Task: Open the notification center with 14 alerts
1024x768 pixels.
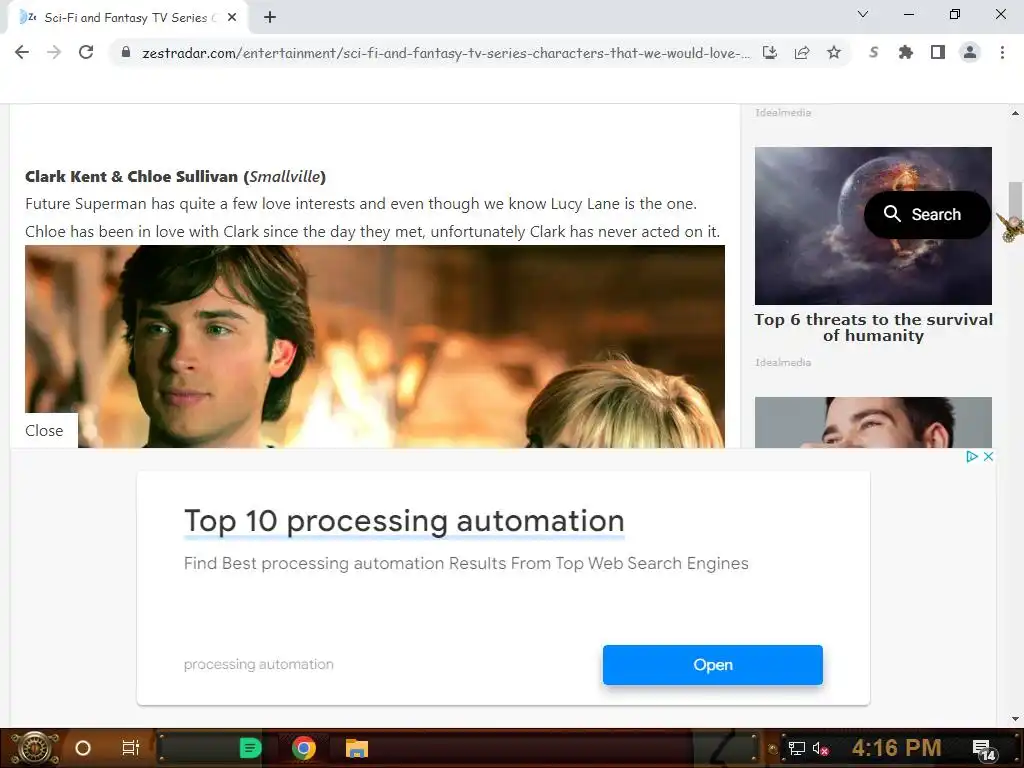Action: 984,750
